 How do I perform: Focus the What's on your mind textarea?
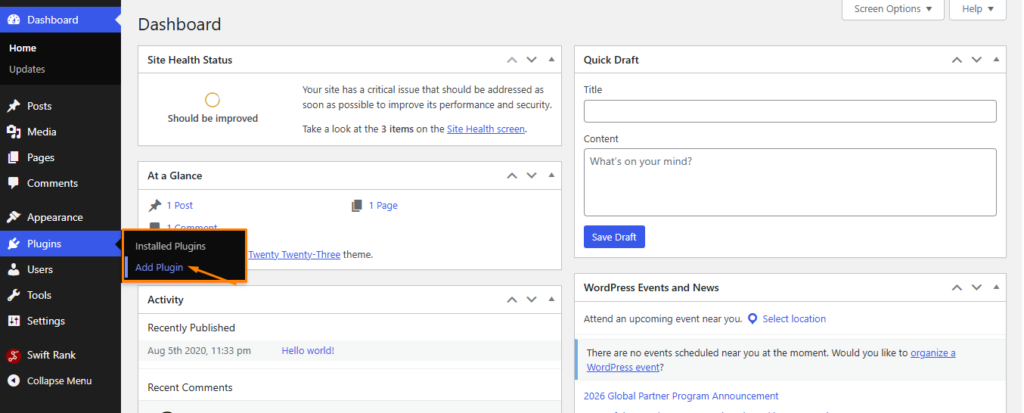pyautogui.click(x=790, y=182)
